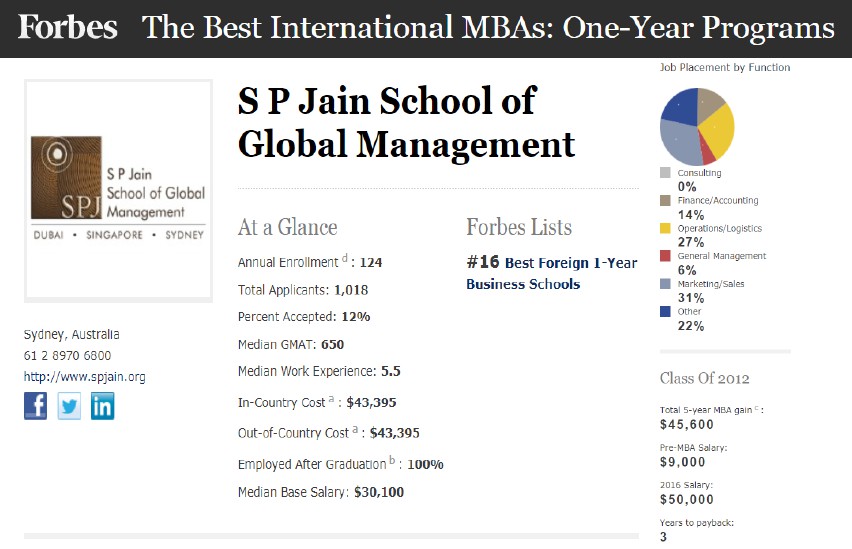The height and width of the screenshot is (549, 852).
Task: Open the LinkedIn icon link
Action: pos(103,405)
